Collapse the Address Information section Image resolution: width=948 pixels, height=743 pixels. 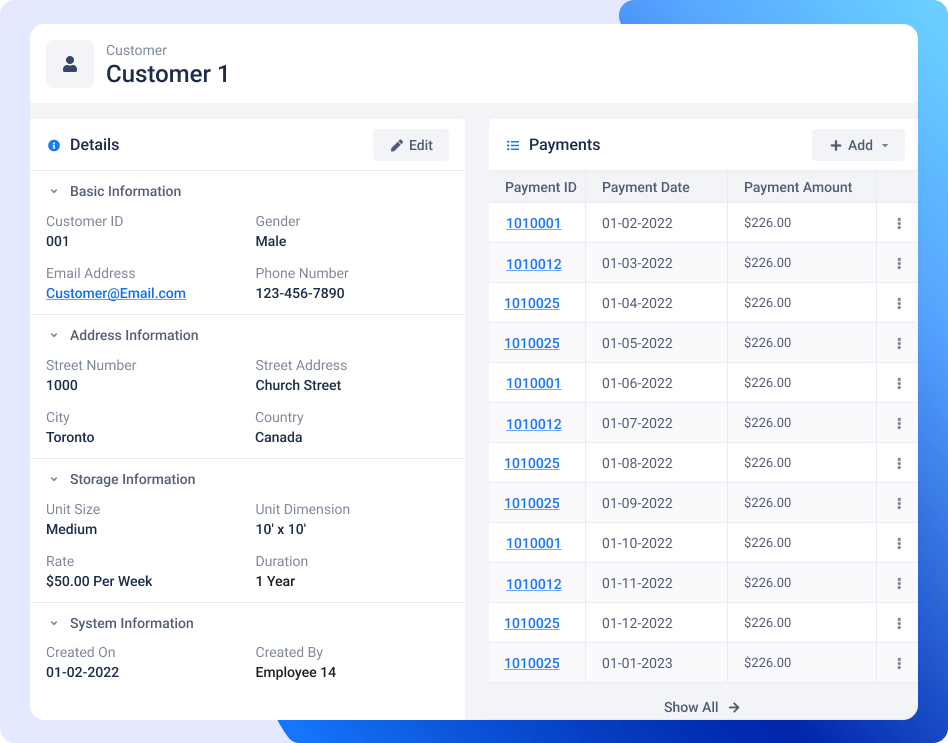tap(53, 335)
